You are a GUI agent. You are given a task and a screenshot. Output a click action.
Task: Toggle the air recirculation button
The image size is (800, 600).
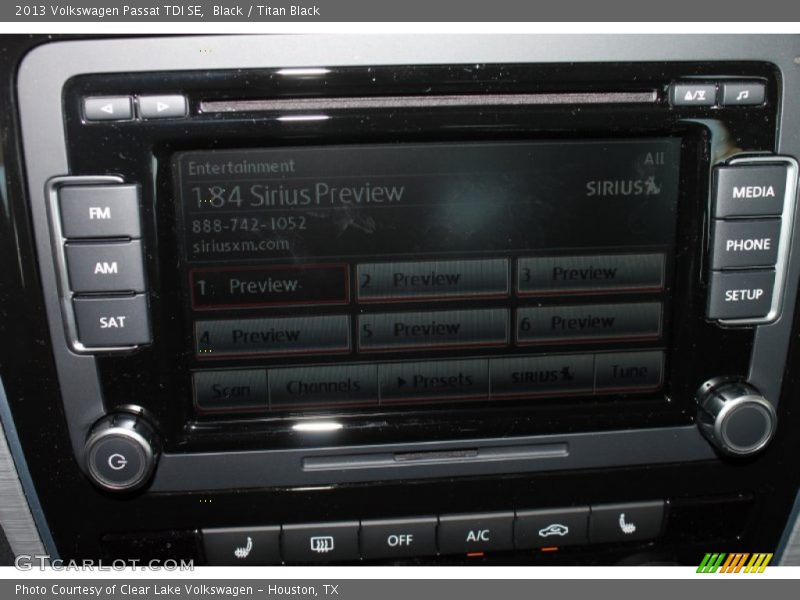552,531
